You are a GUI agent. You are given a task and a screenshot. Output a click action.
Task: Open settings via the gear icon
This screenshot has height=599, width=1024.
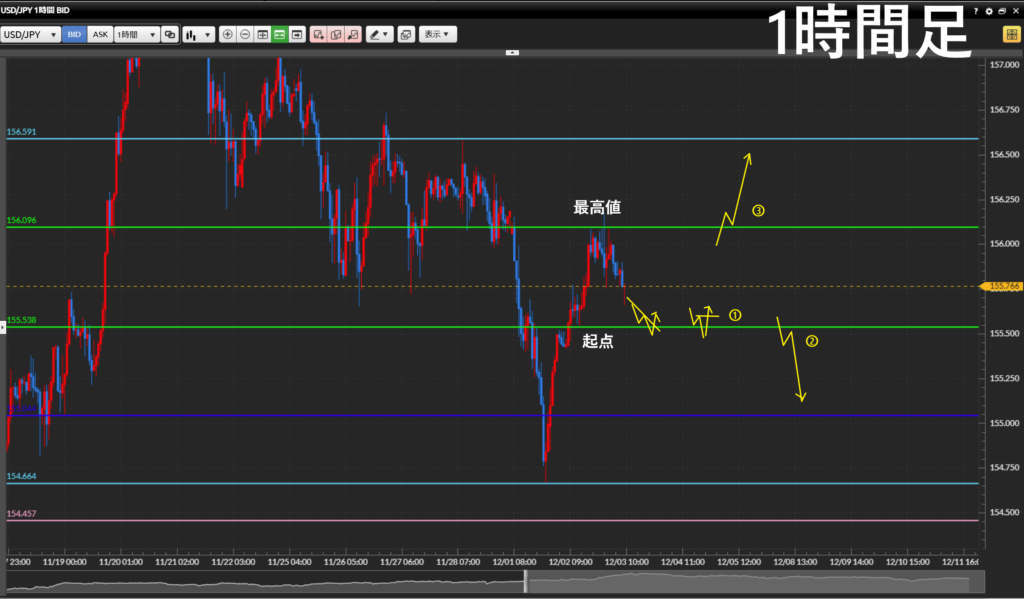988,11
